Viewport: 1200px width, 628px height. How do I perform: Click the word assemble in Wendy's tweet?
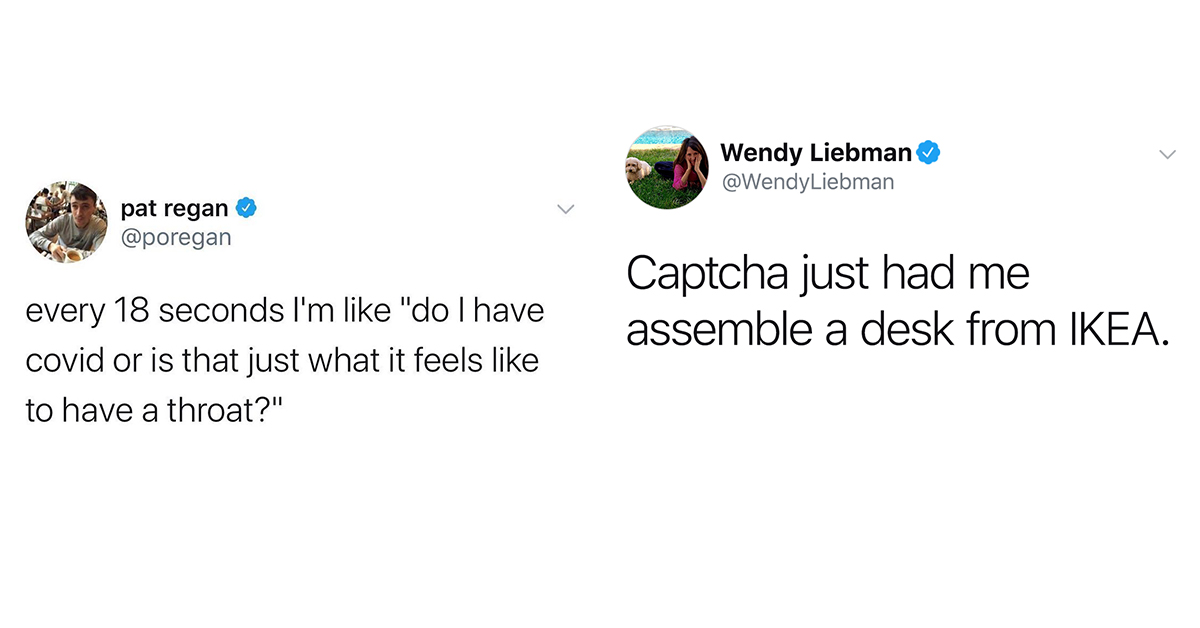[x=703, y=327]
